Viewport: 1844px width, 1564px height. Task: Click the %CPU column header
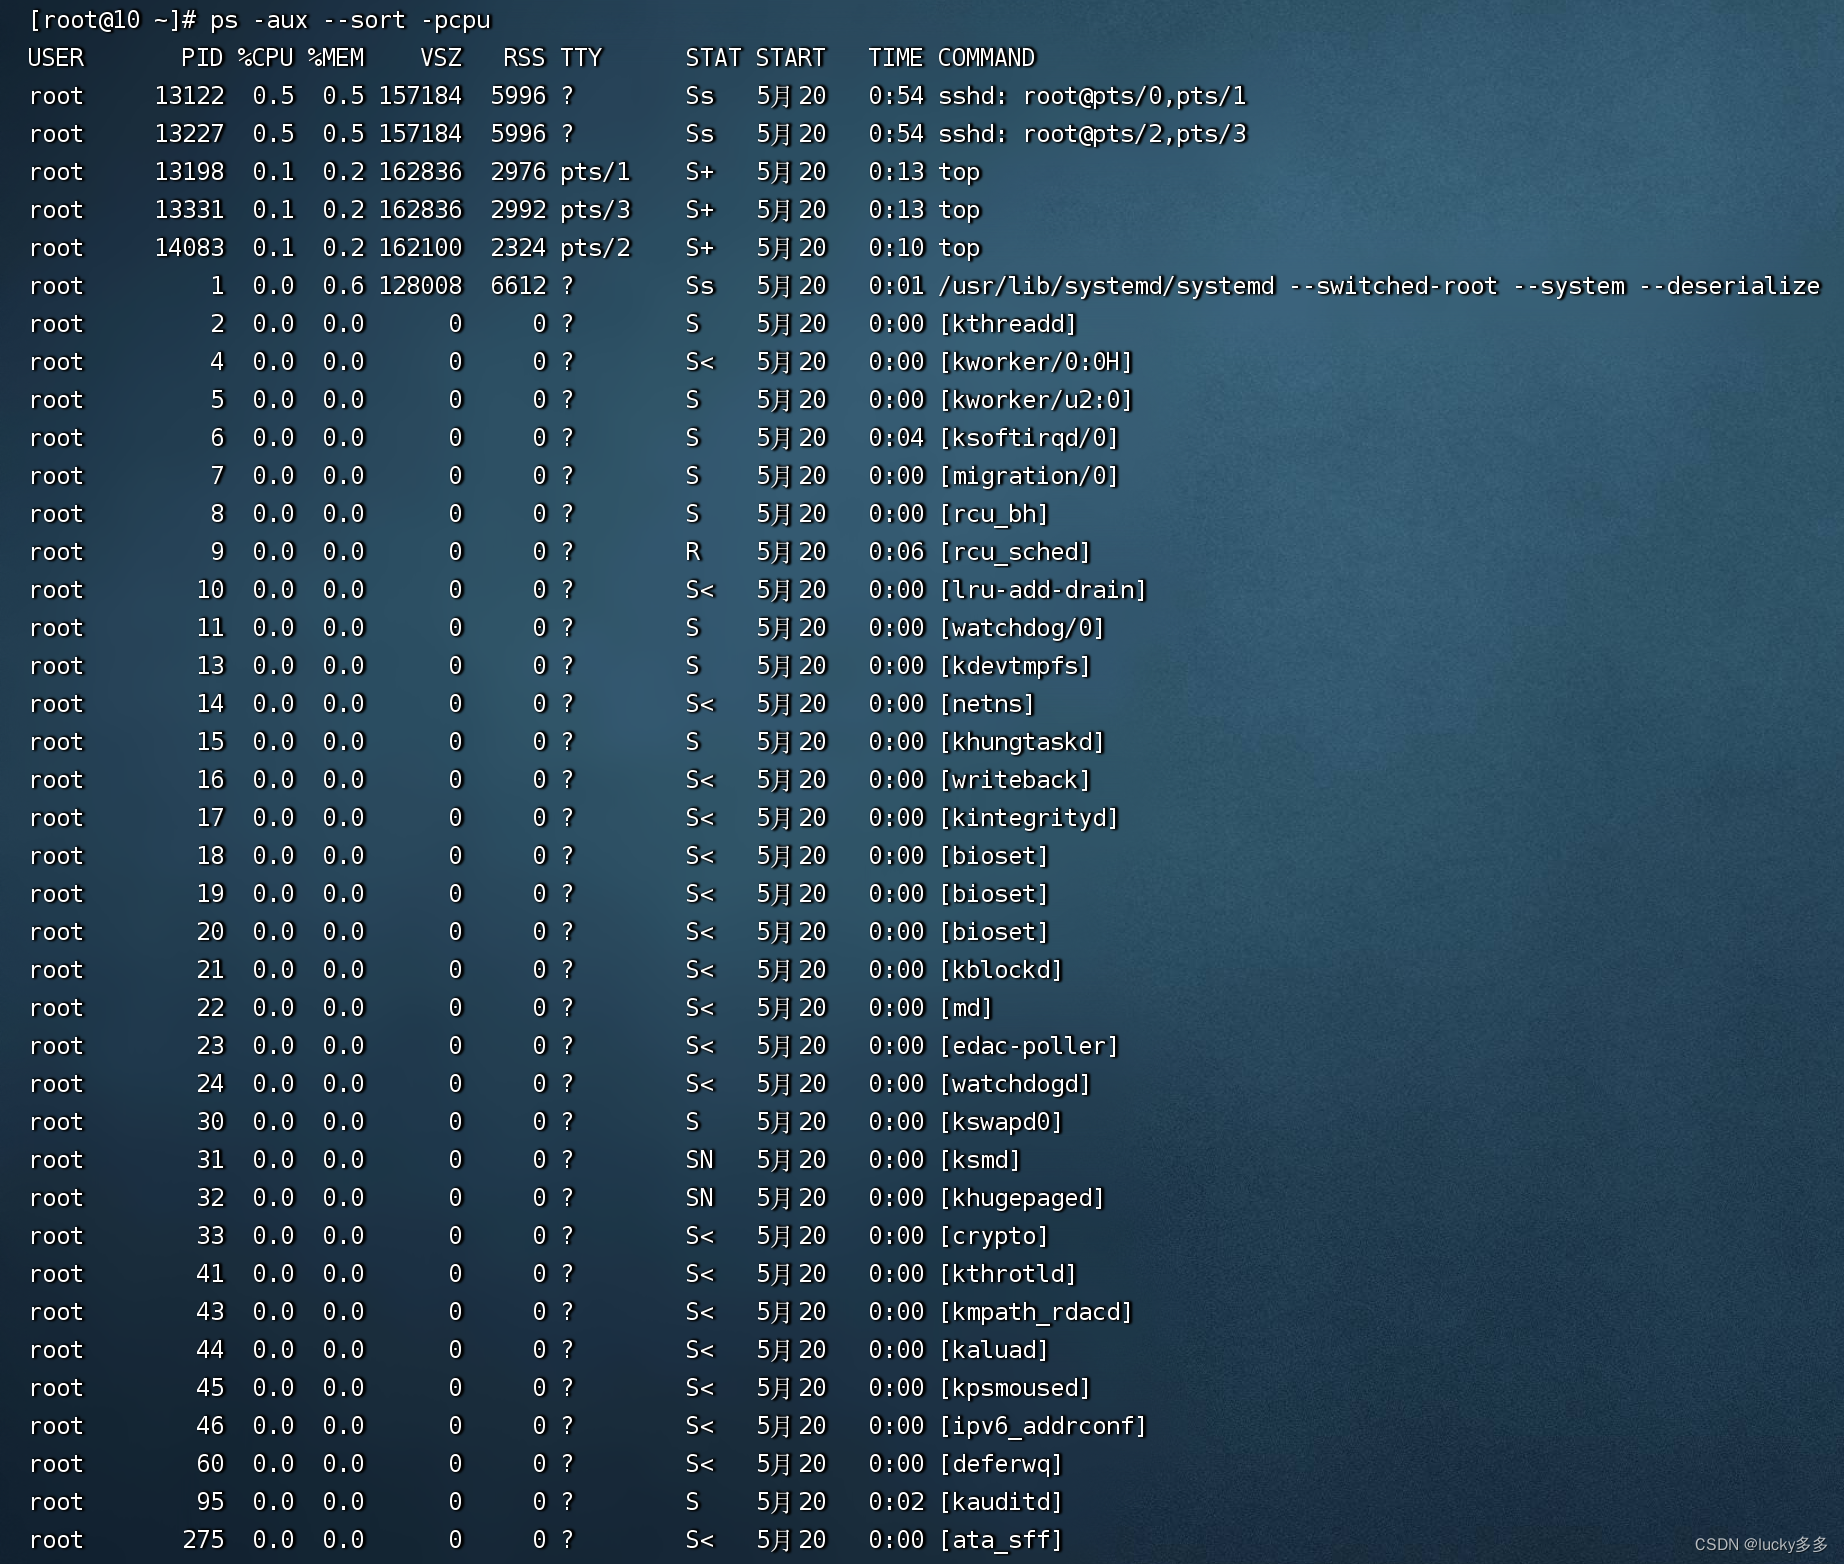266,58
